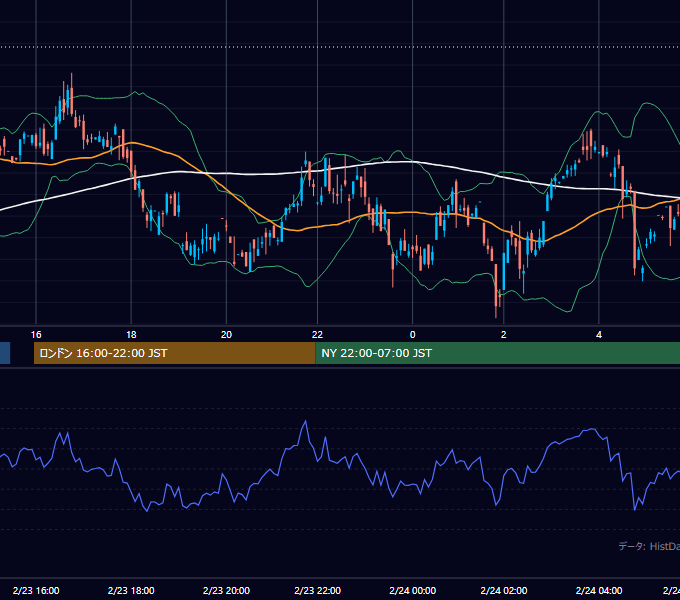Click the 2/24 04:00 date label

click(598, 590)
